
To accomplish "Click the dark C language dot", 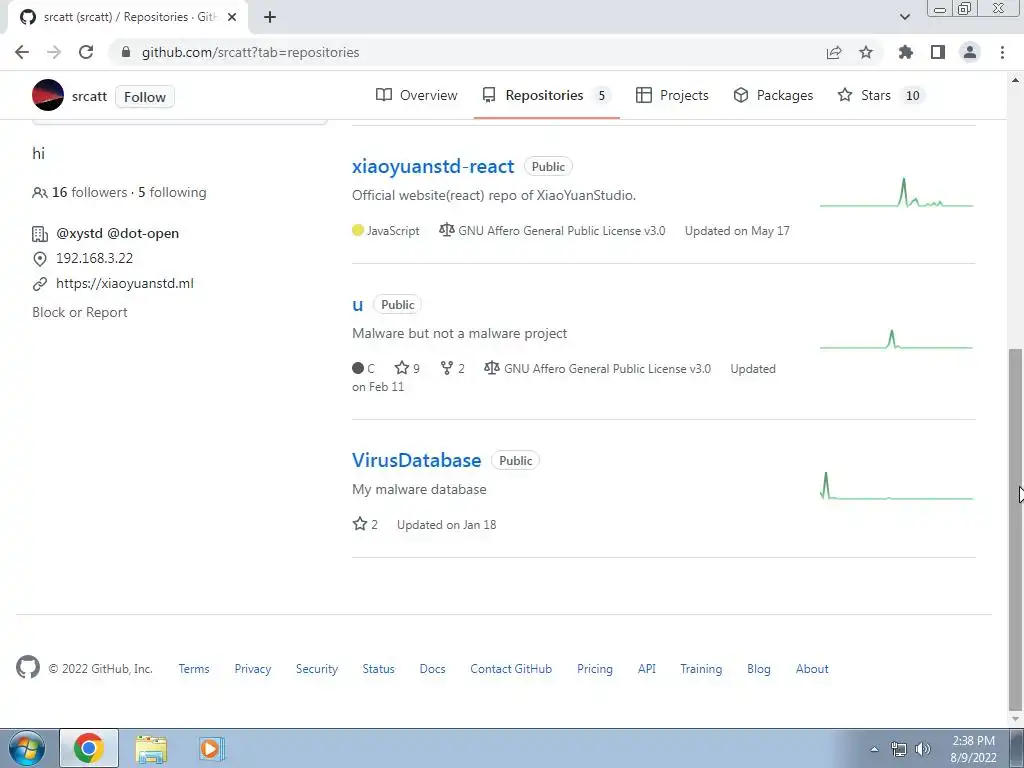I will 358,368.
